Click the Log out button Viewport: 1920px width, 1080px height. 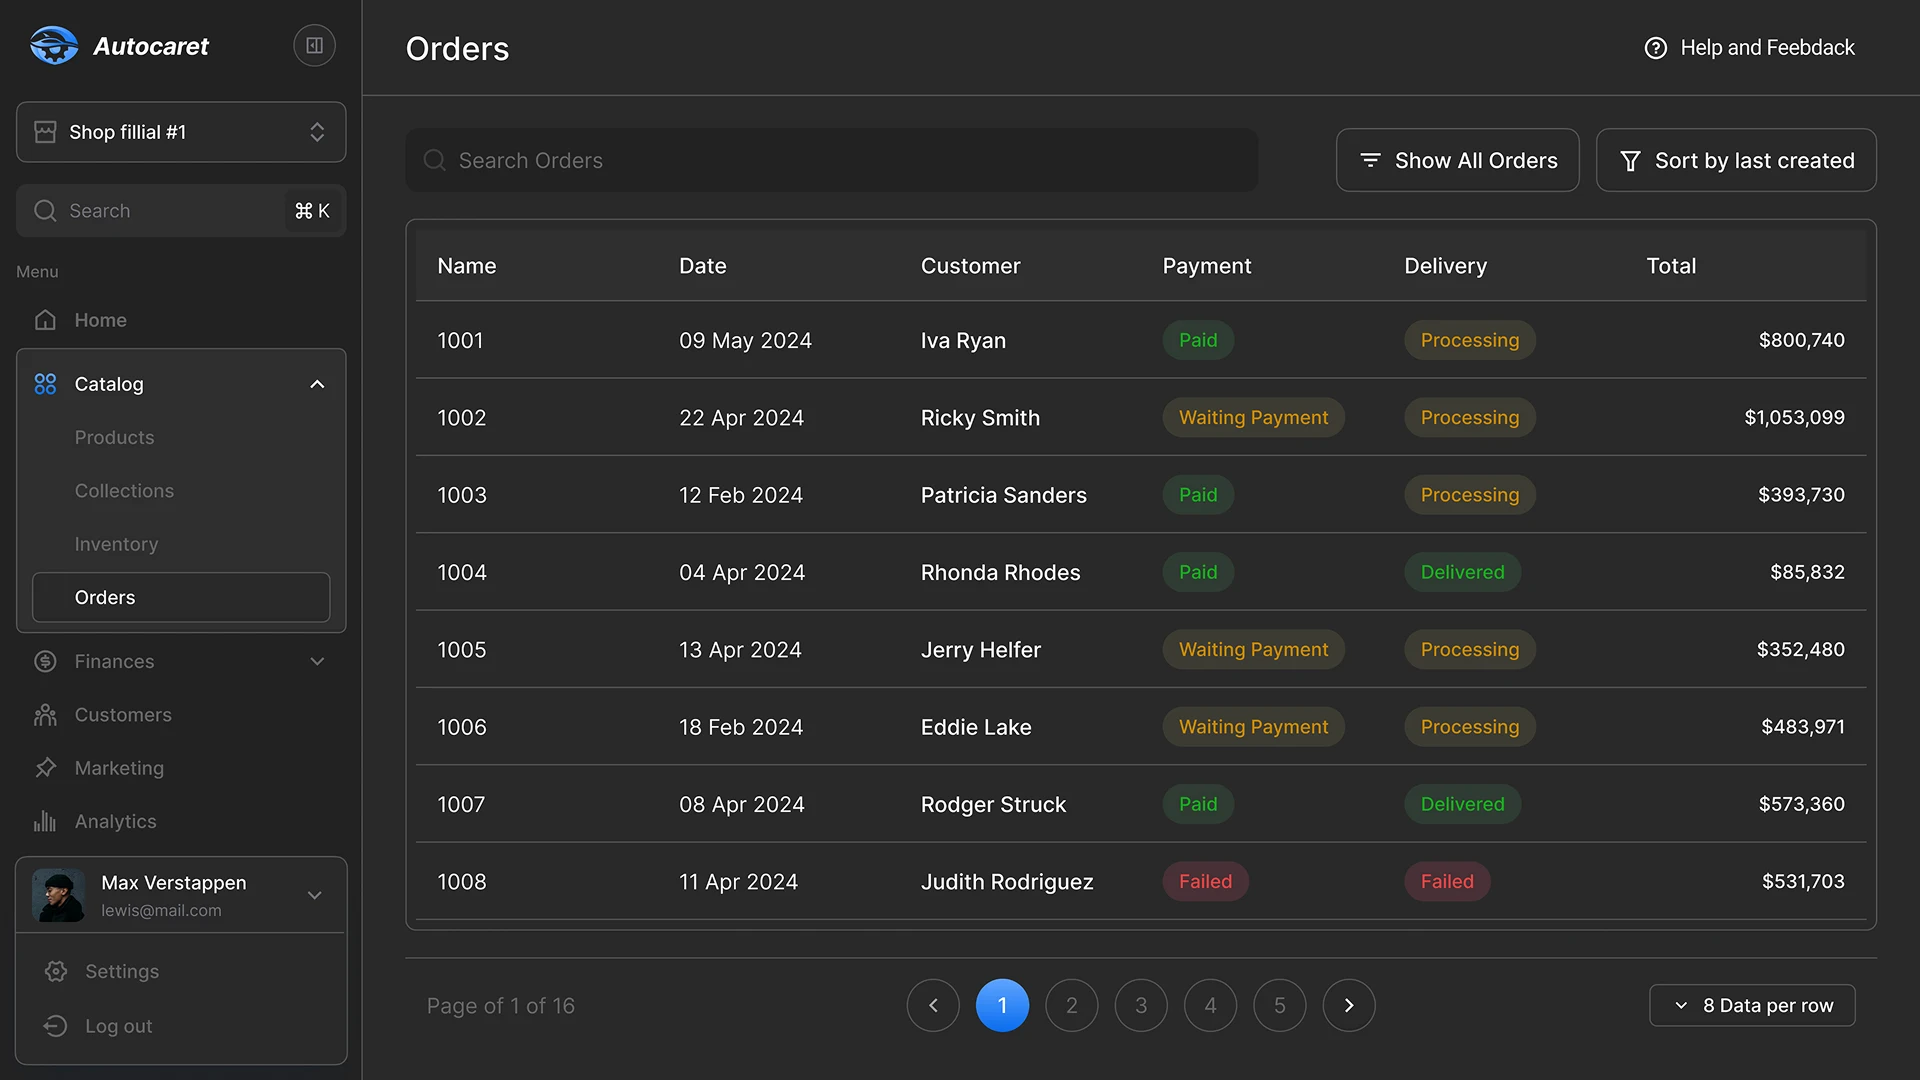117,1026
